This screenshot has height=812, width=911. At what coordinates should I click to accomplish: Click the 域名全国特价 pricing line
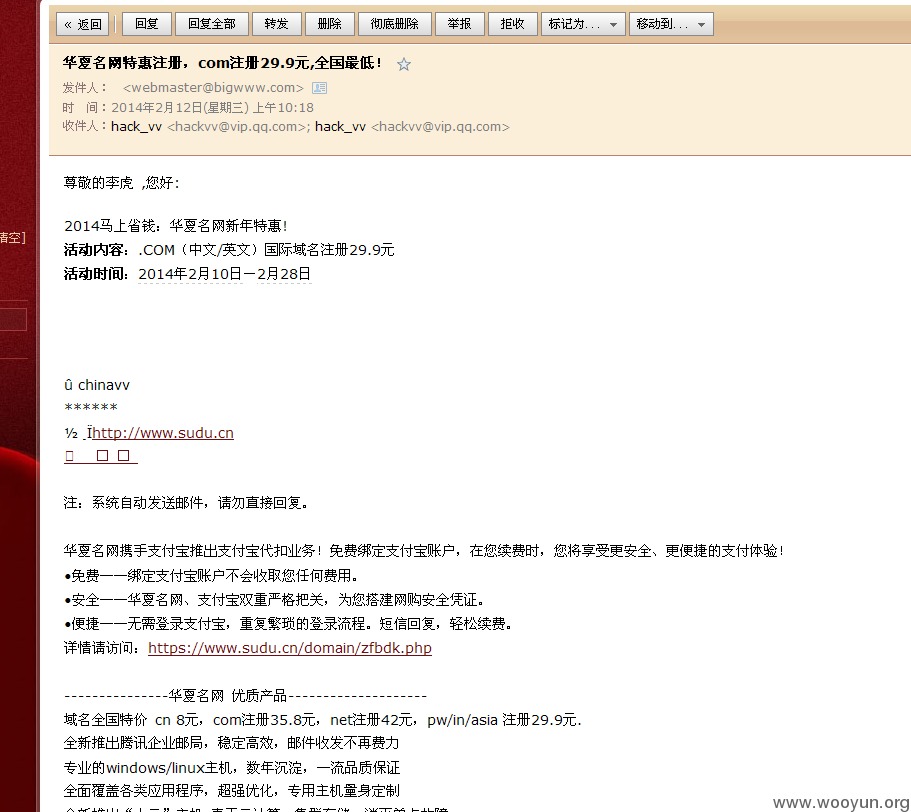[x=322, y=720]
